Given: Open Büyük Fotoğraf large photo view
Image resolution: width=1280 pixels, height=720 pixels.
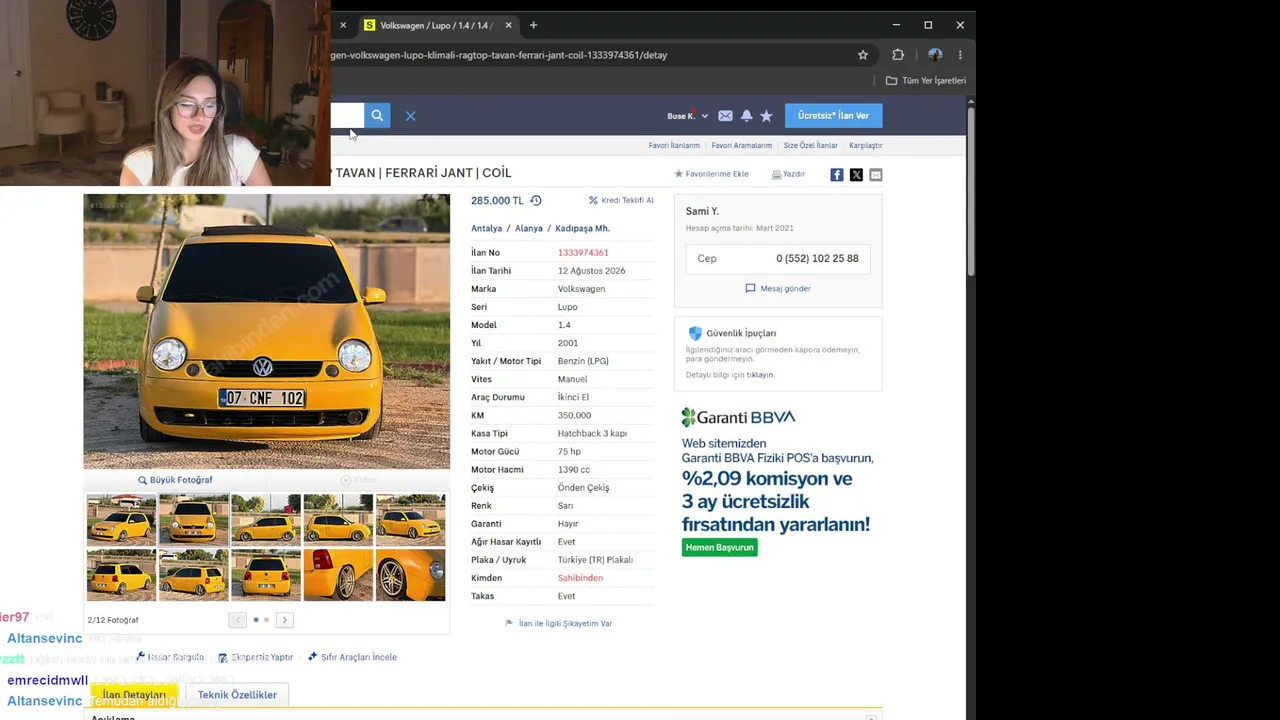Looking at the screenshot, I should coord(175,480).
